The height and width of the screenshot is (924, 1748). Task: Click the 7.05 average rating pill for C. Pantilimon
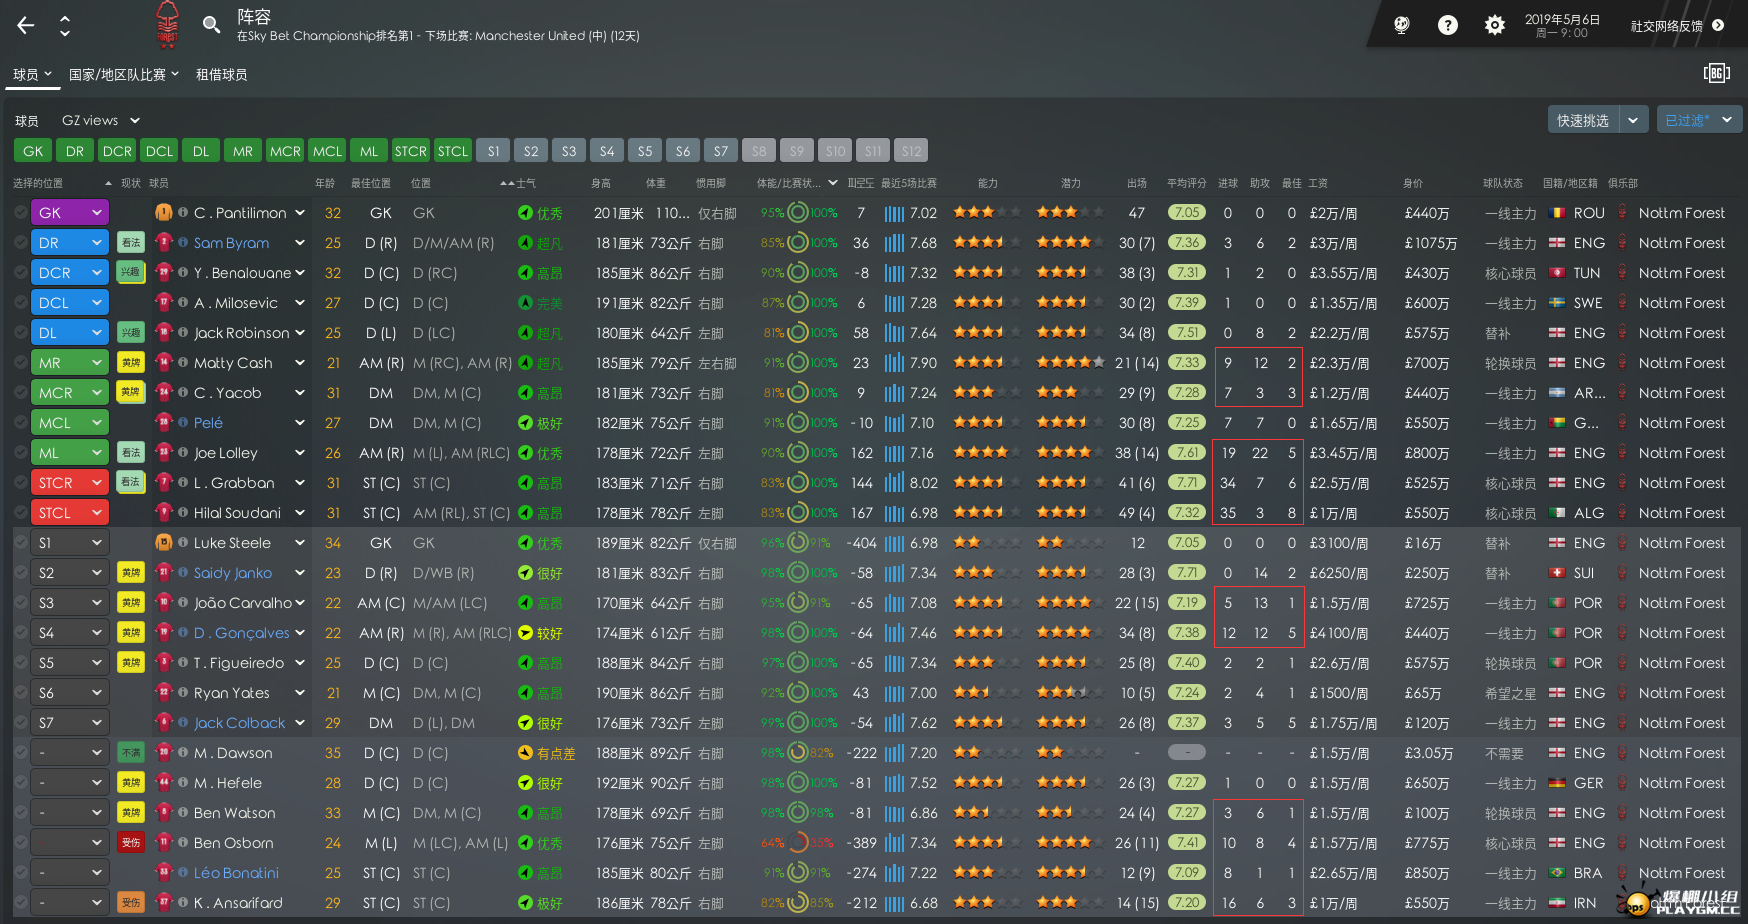(1187, 213)
